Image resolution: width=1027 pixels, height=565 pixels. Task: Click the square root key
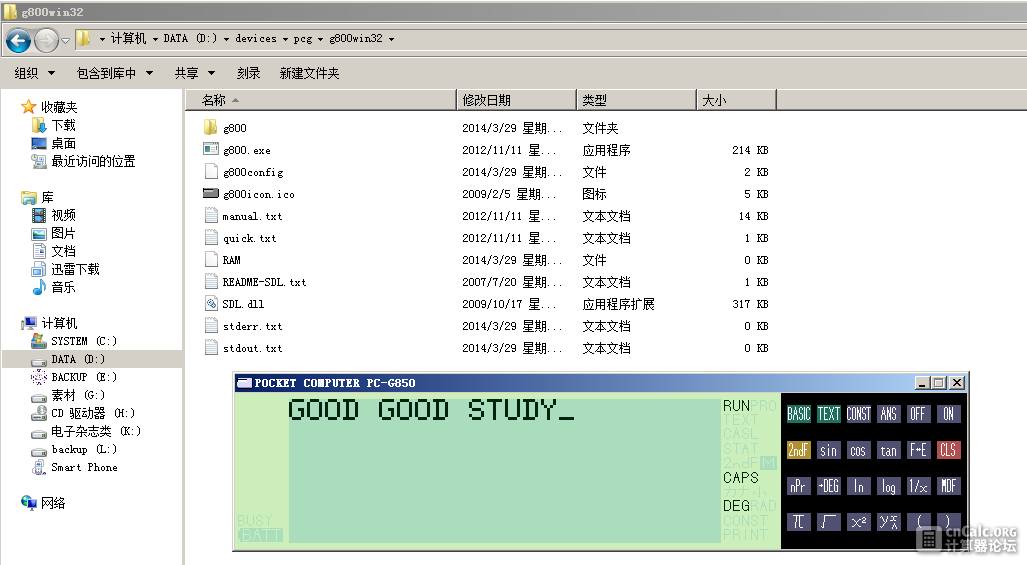click(x=828, y=521)
